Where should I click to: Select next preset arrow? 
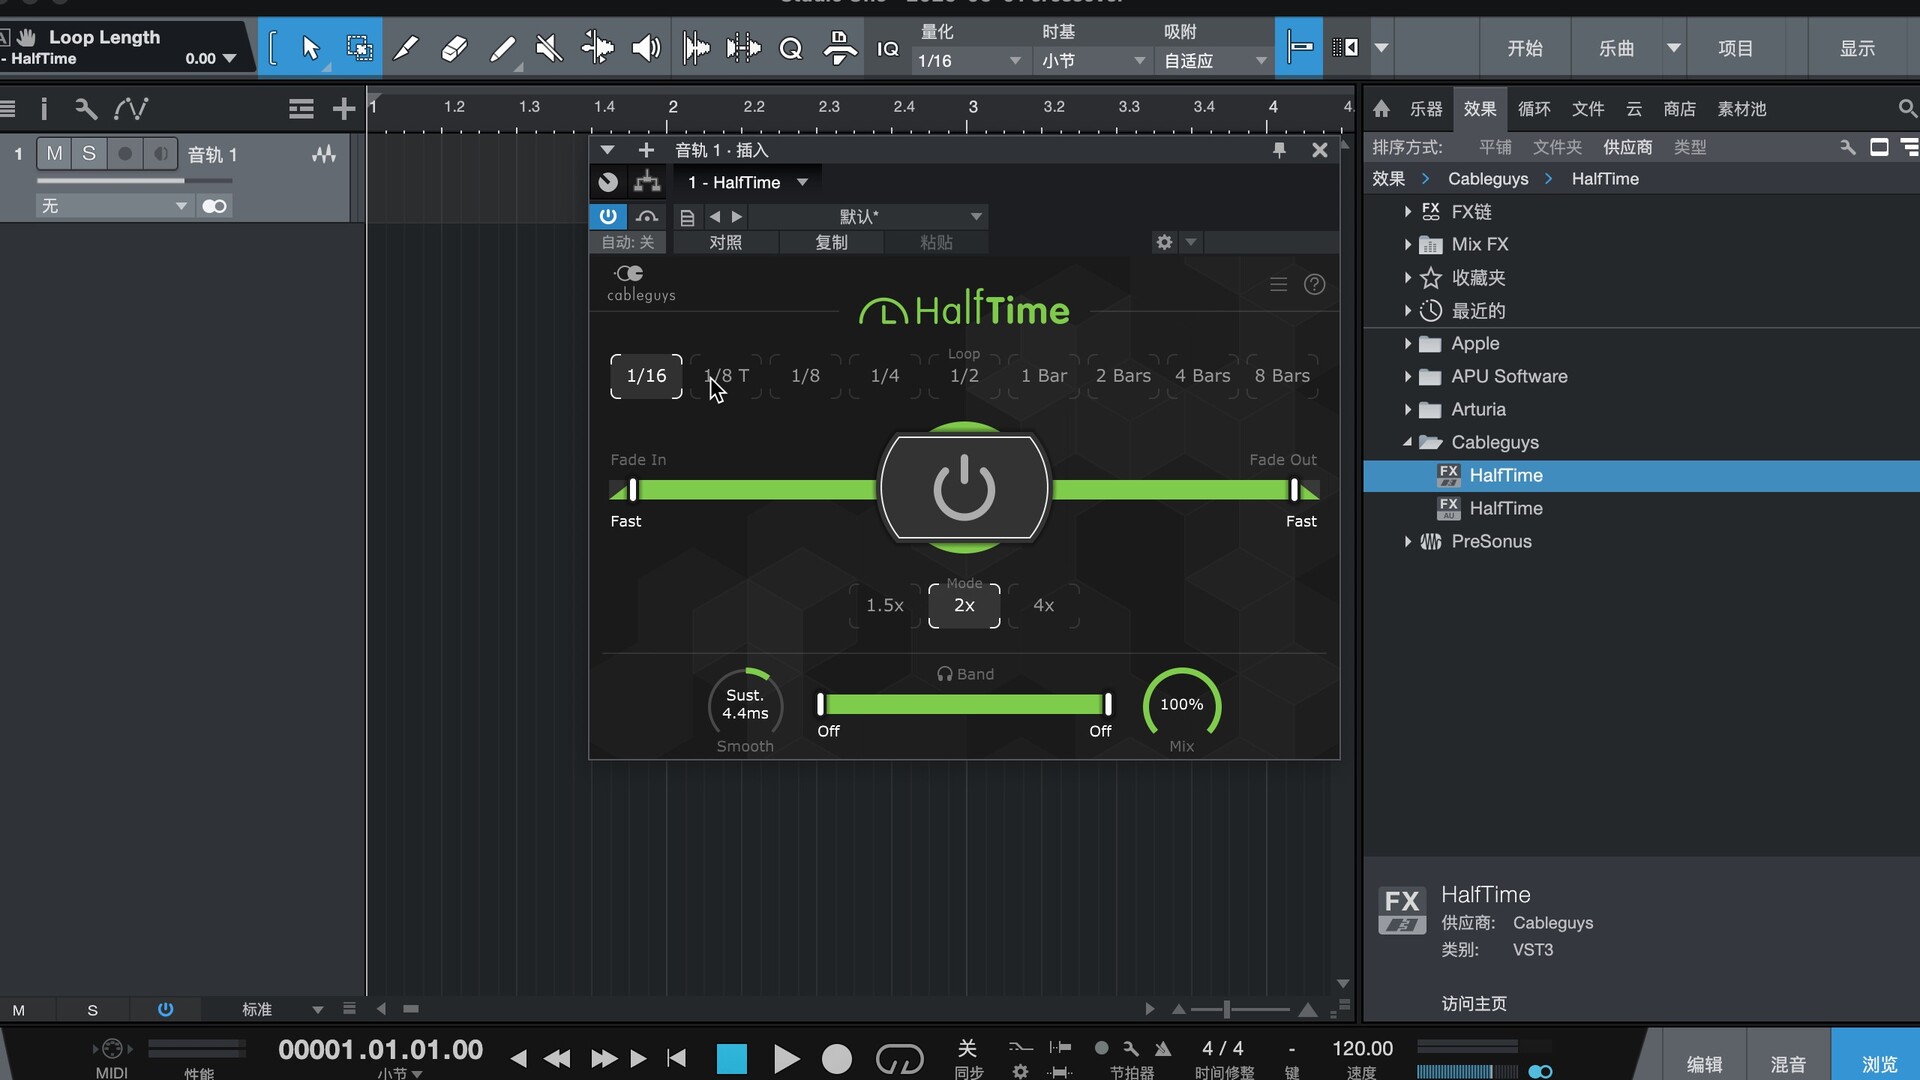tap(737, 217)
